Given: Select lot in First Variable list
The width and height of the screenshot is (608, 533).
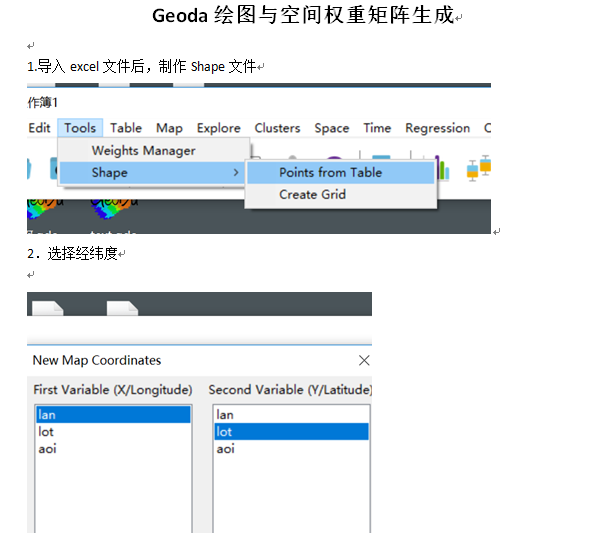Looking at the screenshot, I should coord(46,432).
